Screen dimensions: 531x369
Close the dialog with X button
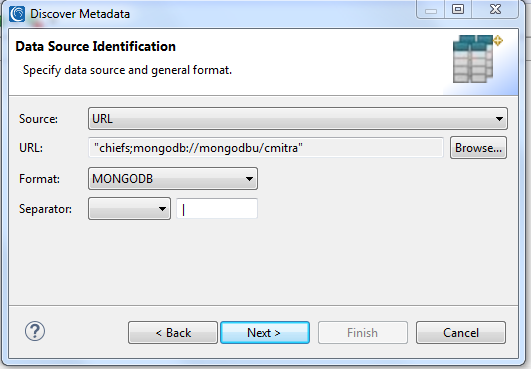coord(495,9)
